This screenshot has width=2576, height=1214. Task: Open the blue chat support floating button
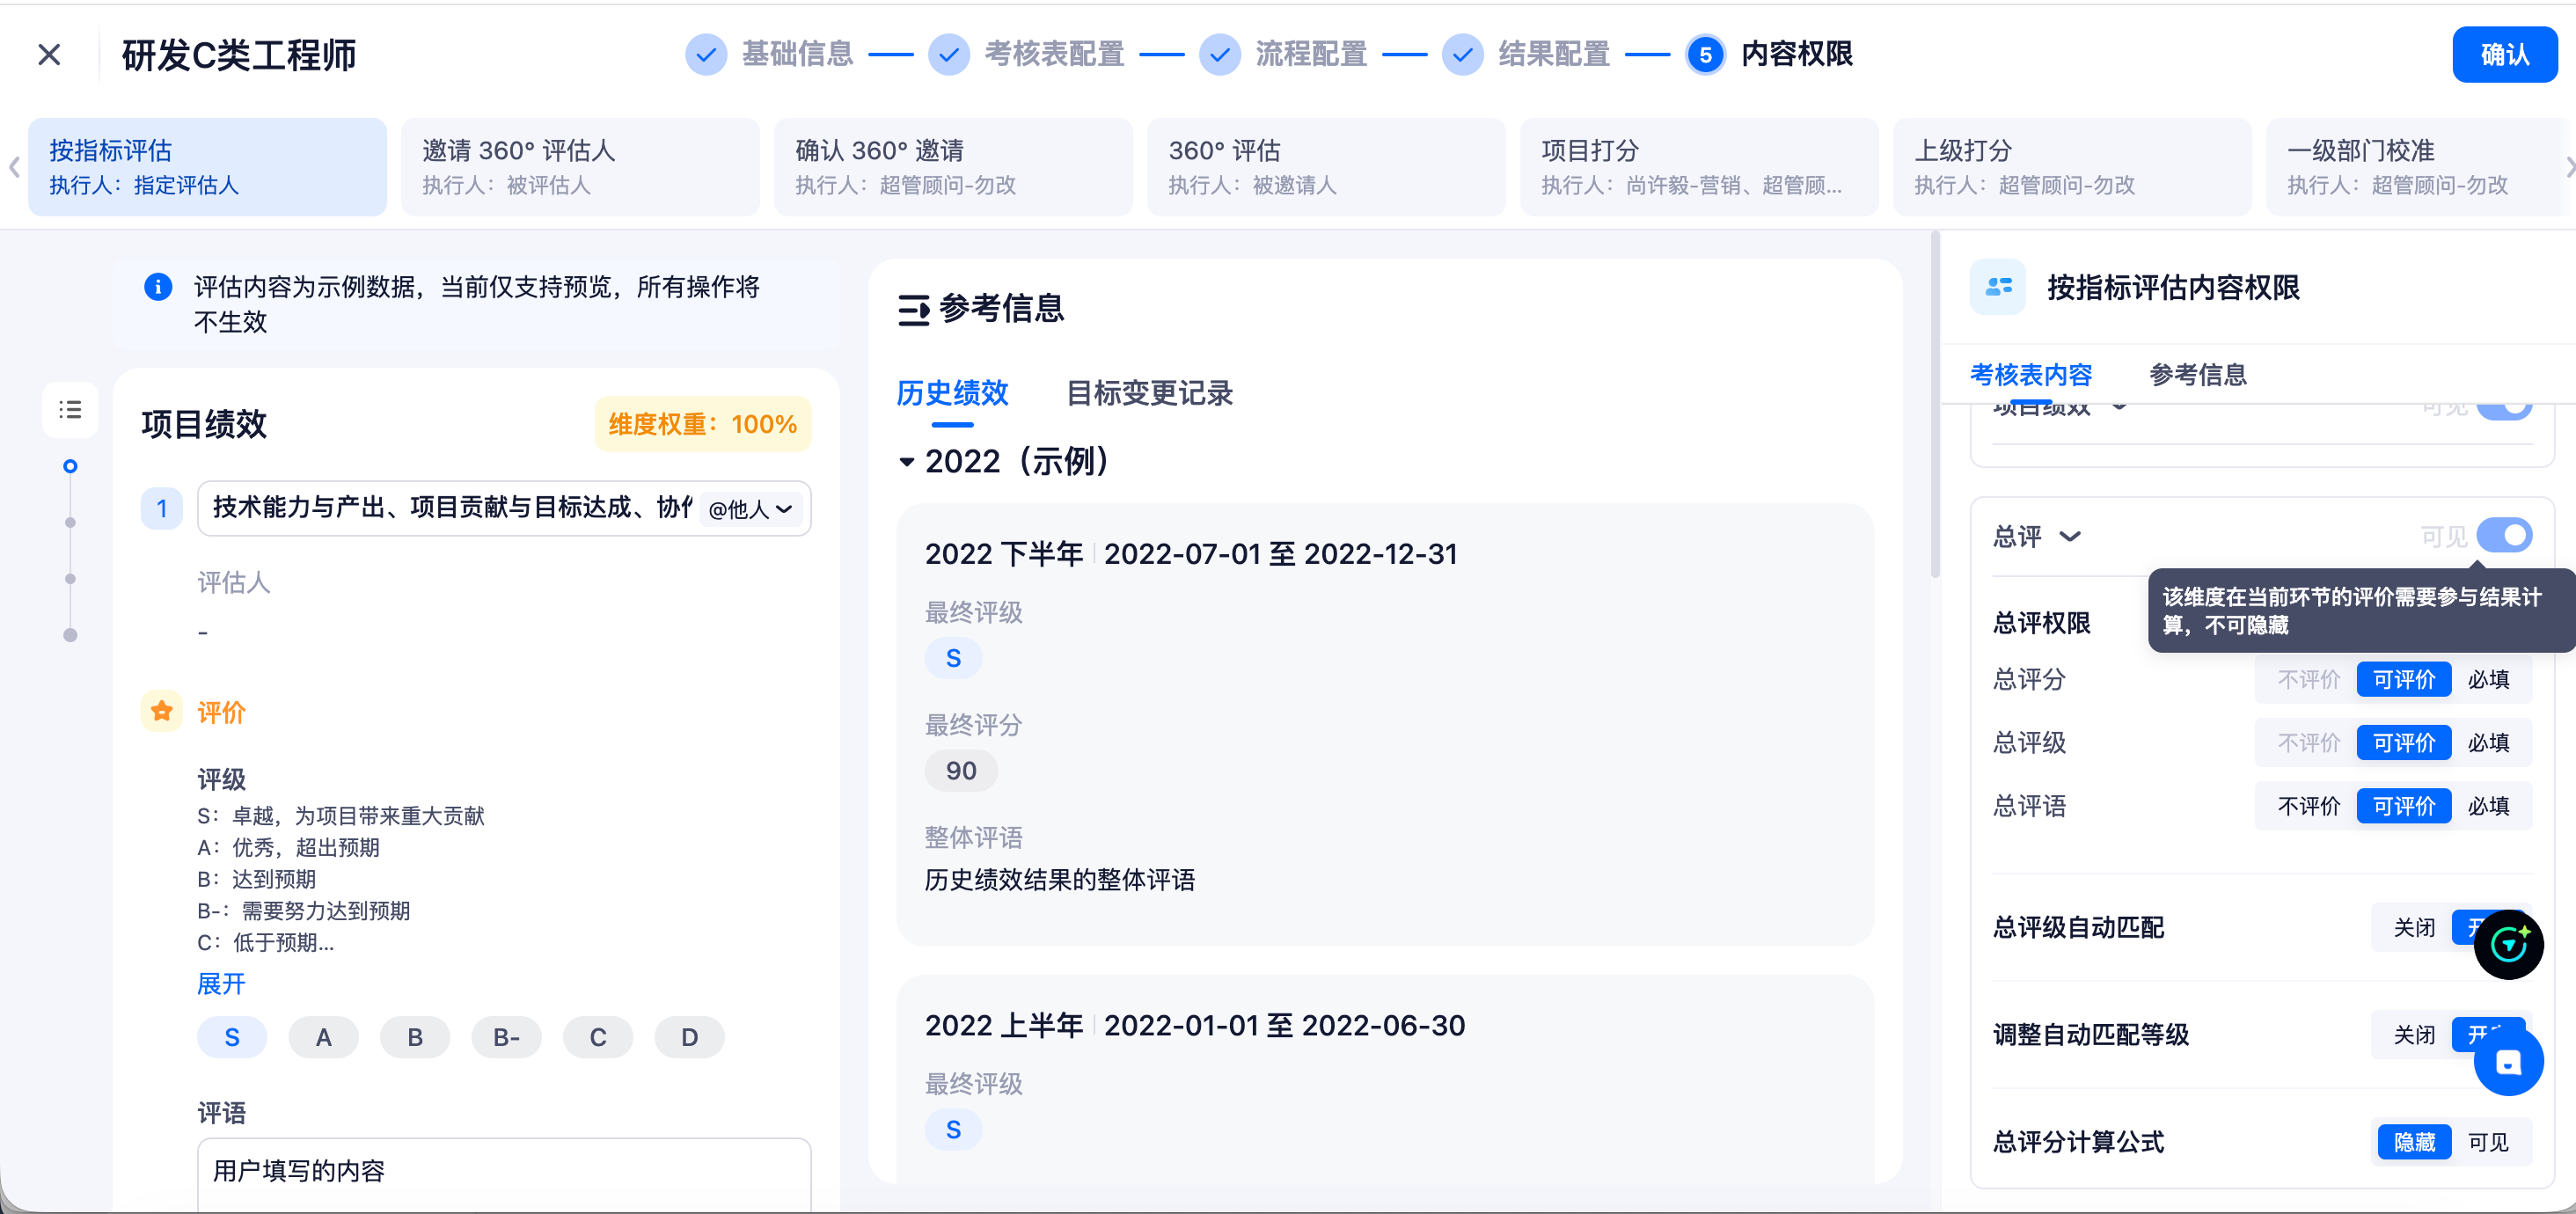pos(2508,1062)
